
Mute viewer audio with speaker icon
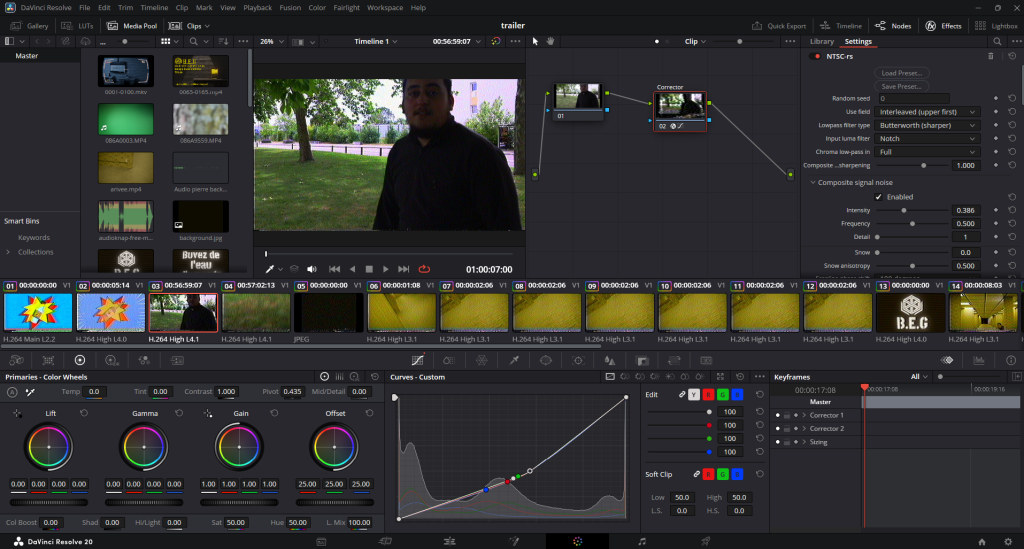pos(312,269)
